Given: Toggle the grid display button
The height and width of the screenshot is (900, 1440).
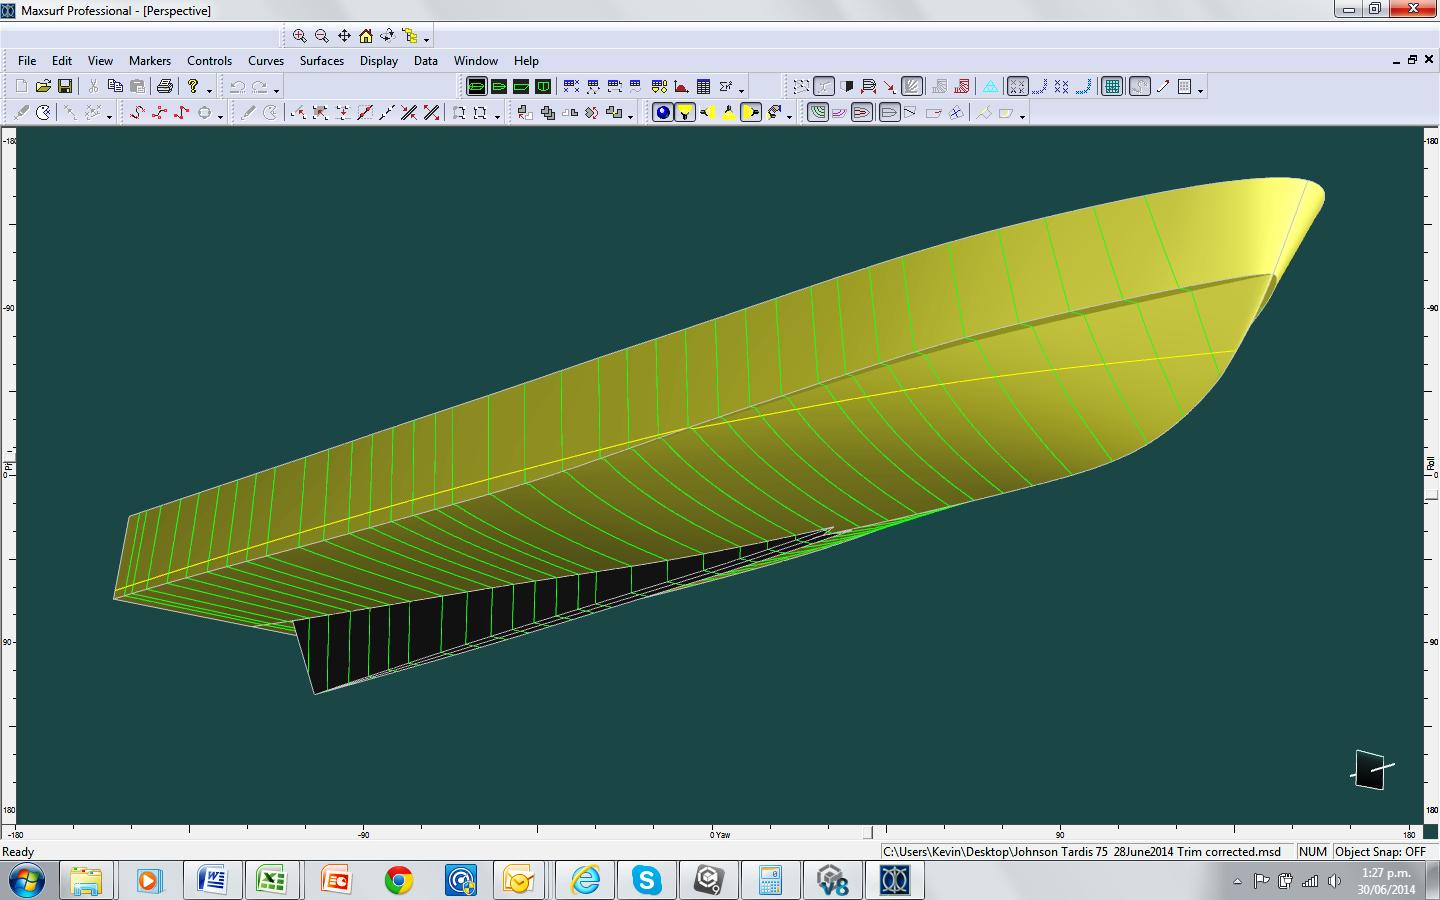Looking at the screenshot, I should (1112, 87).
